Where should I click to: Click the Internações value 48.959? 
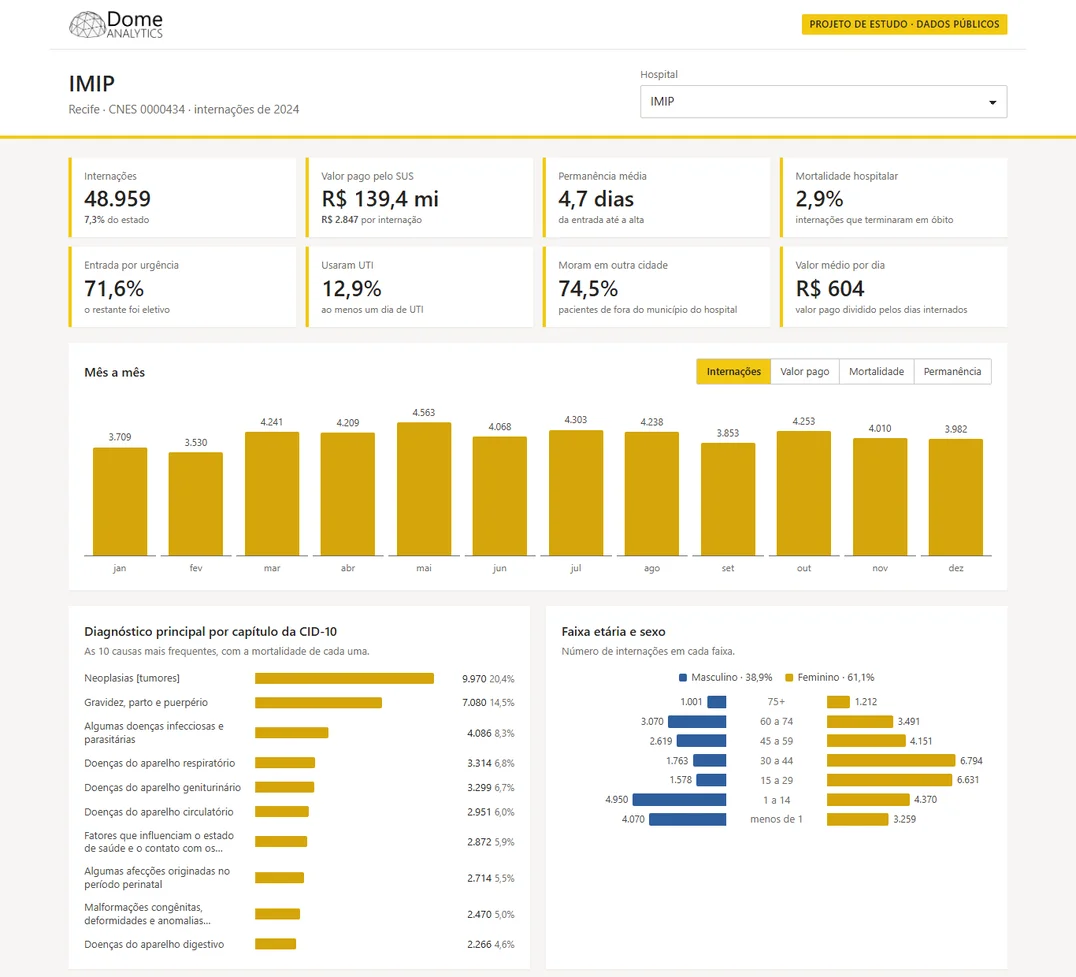[x=117, y=199]
